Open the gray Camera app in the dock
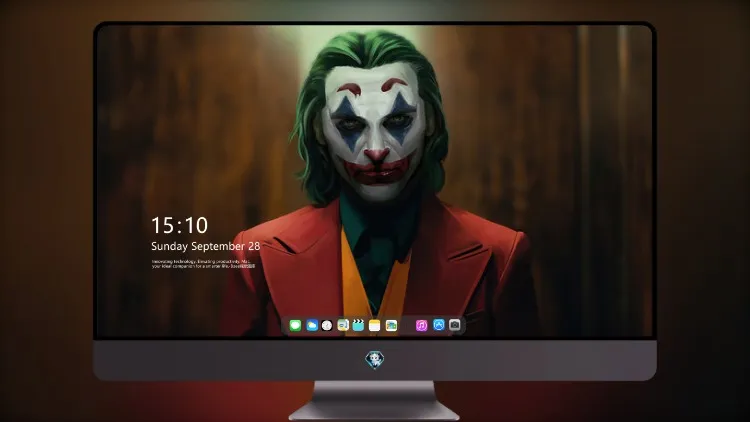 pos(455,325)
